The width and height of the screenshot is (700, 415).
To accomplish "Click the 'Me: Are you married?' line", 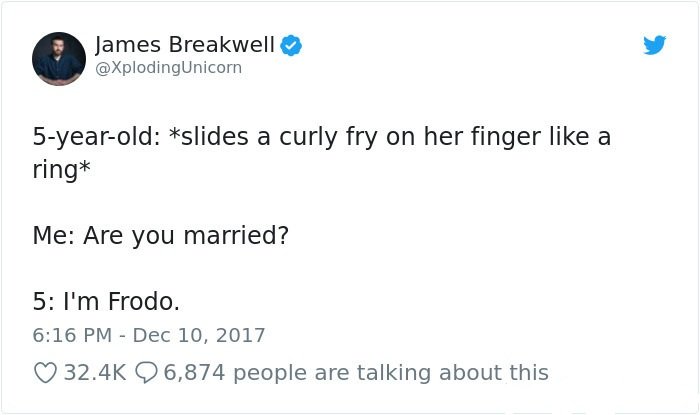I will pyautogui.click(x=161, y=236).
